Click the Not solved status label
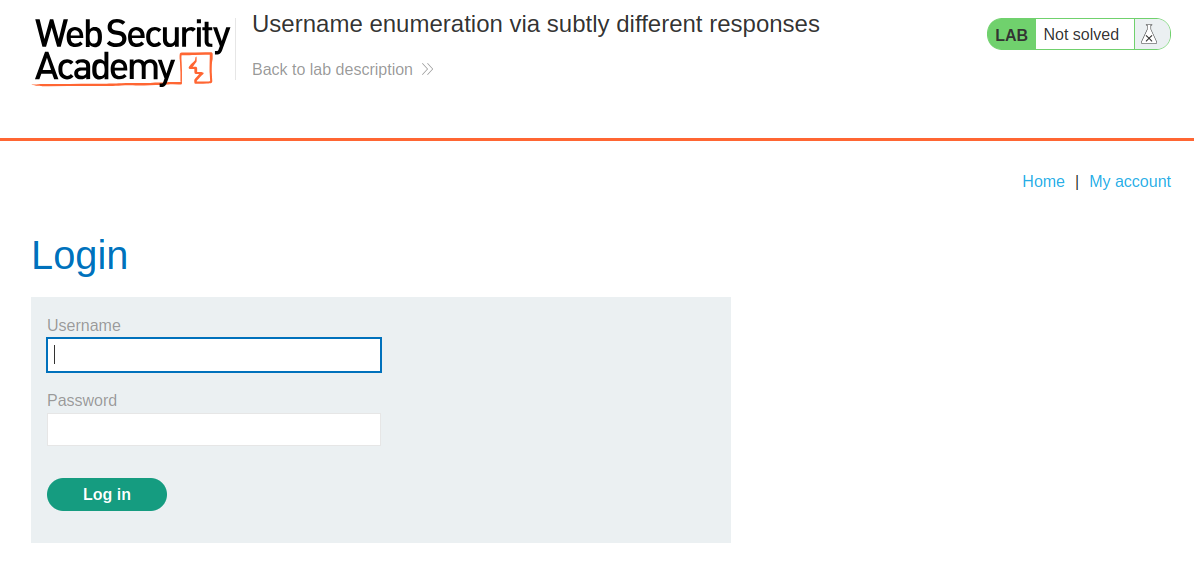 point(1081,35)
